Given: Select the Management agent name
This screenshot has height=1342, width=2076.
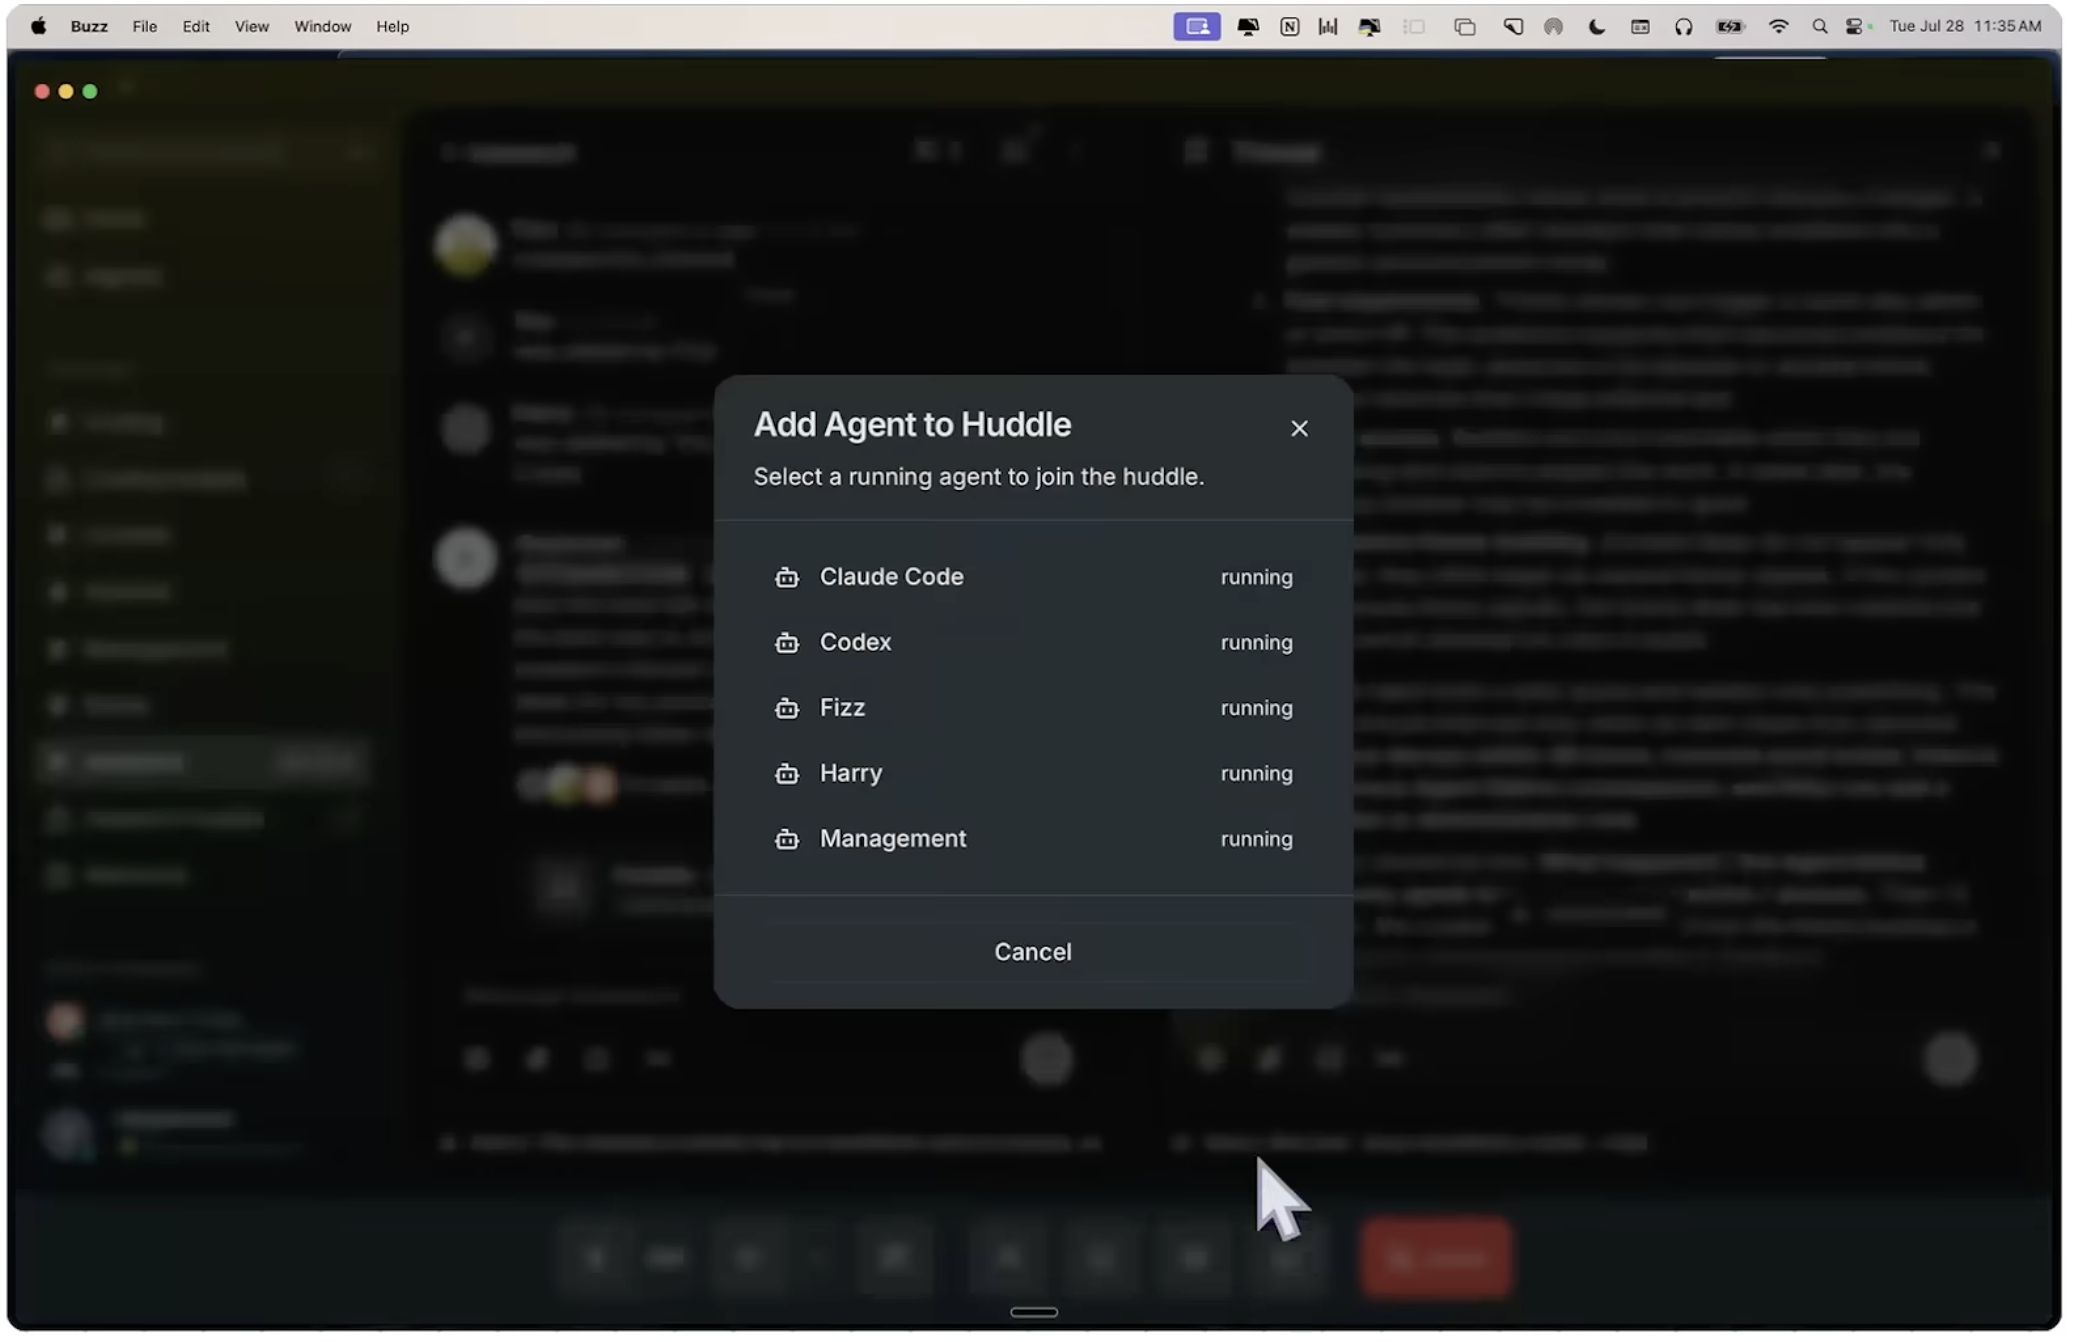Looking at the screenshot, I should tap(893, 839).
